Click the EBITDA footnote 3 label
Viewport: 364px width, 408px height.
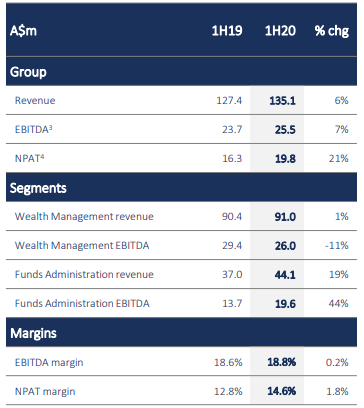(33, 129)
